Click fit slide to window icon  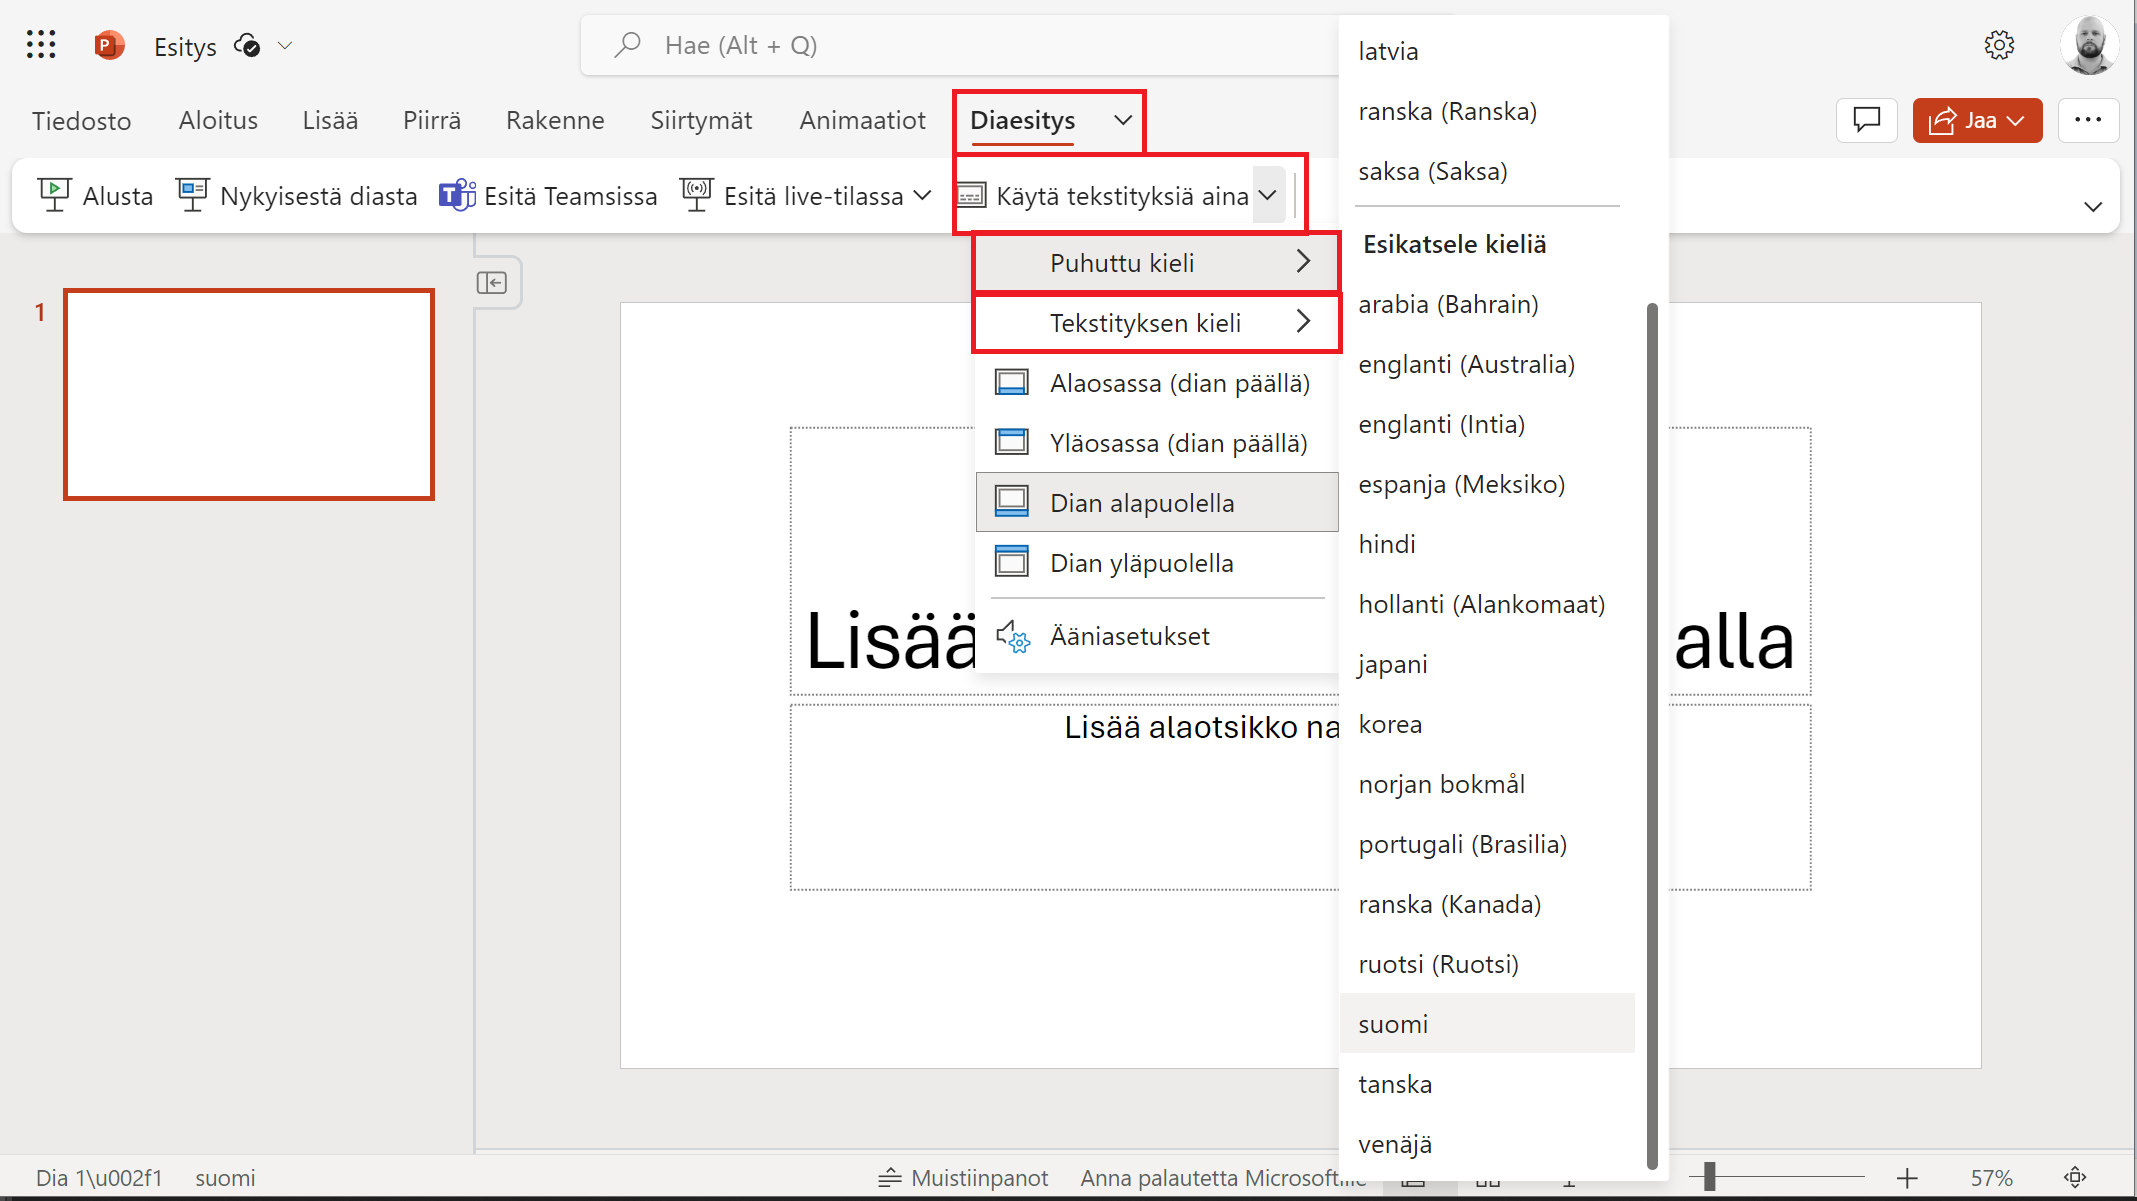2075,1177
